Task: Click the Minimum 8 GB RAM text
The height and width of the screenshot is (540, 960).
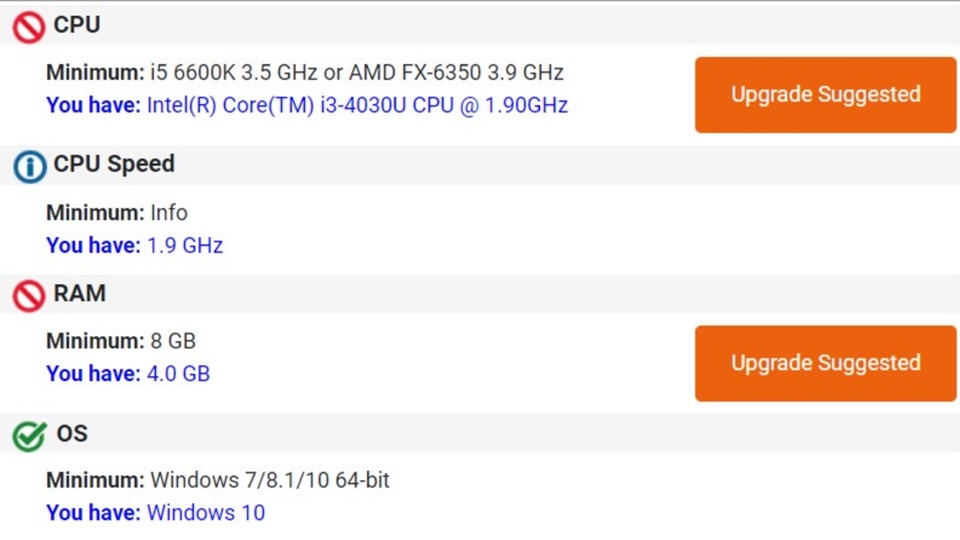Action: coord(121,341)
